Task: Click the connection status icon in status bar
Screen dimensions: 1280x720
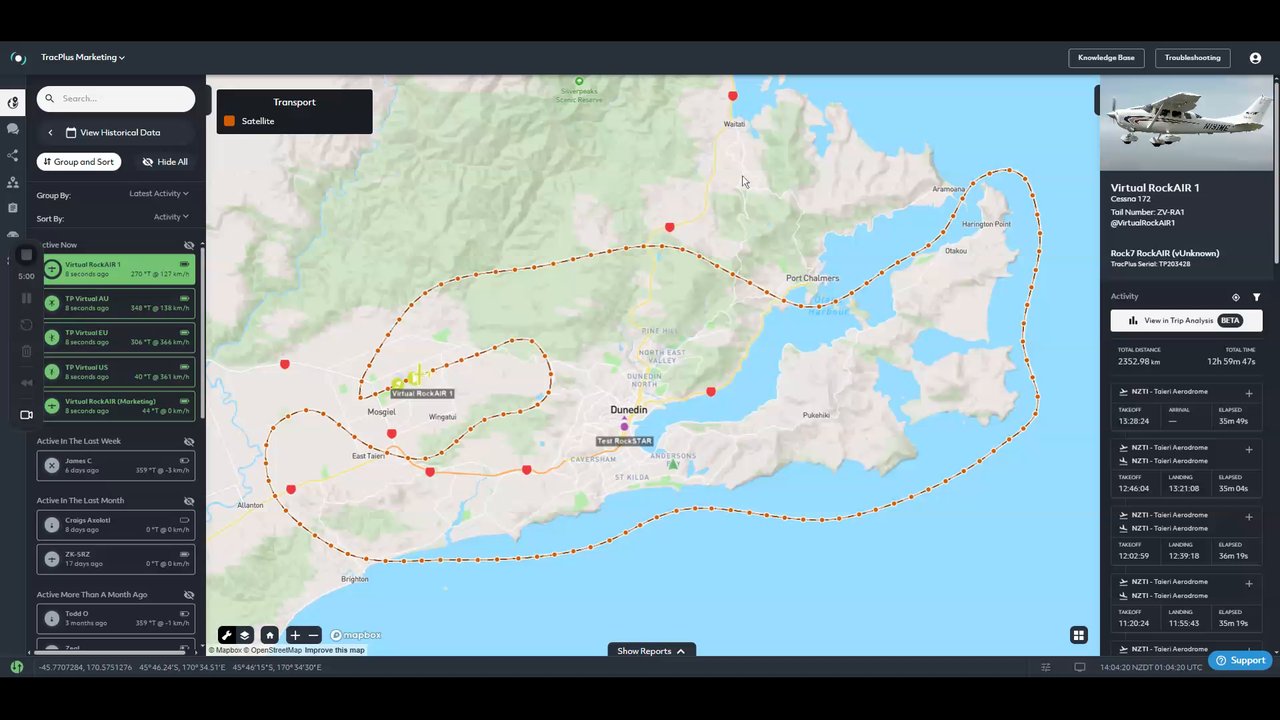Action: pos(17,667)
